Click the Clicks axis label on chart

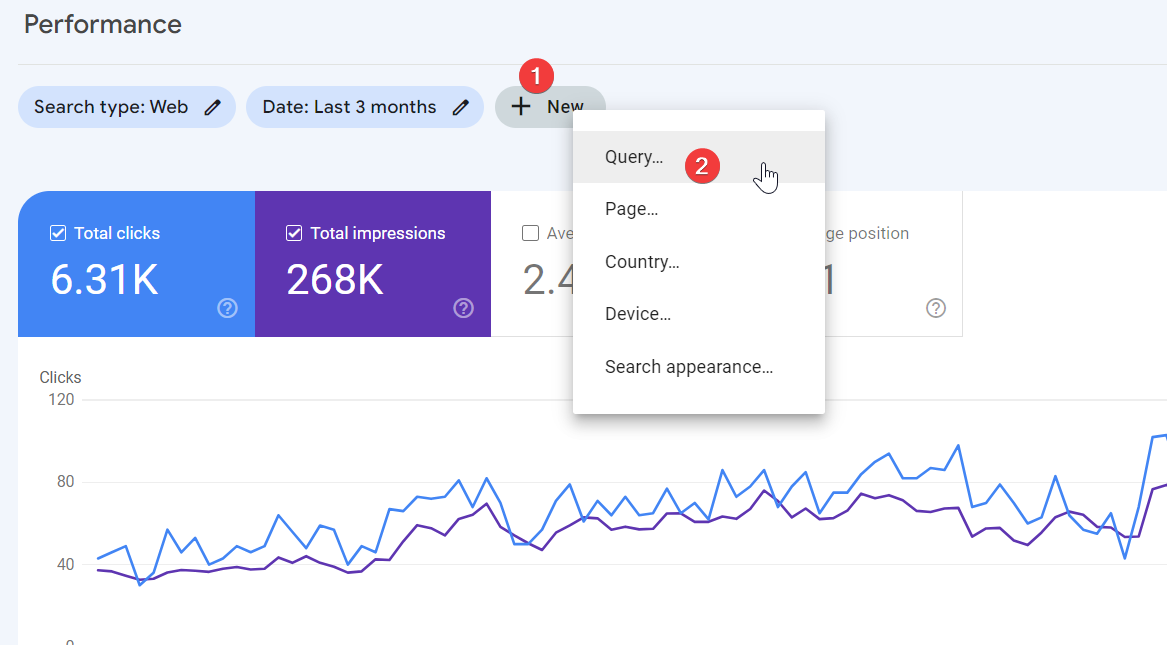[x=60, y=378]
